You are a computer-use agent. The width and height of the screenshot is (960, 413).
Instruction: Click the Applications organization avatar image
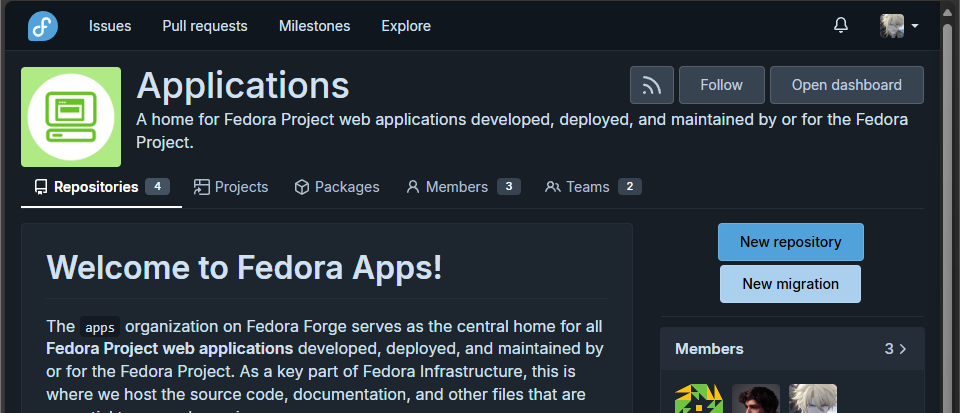click(x=71, y=117)
